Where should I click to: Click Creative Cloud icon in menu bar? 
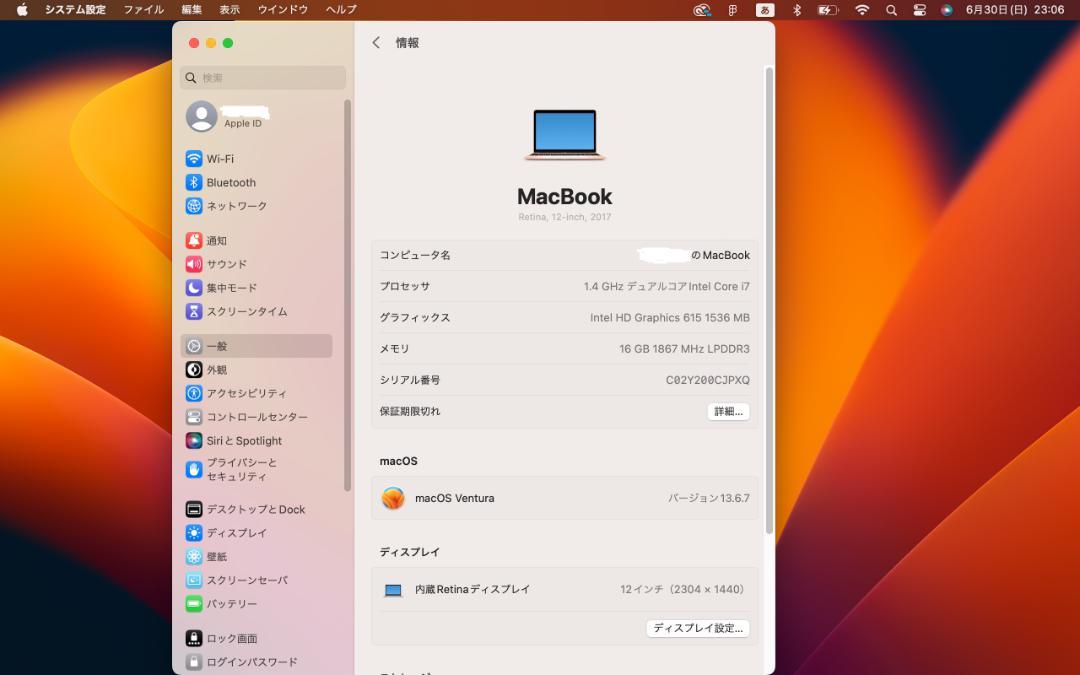pyautogui.click(x=702, y=10)
